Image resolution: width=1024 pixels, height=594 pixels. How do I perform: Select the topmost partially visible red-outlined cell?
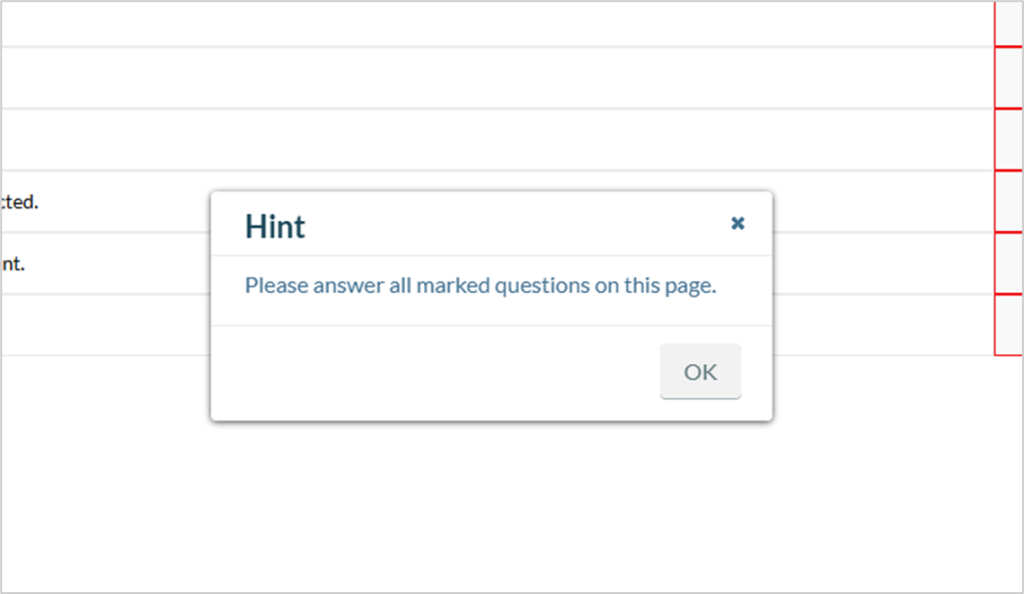(1009, 23)
